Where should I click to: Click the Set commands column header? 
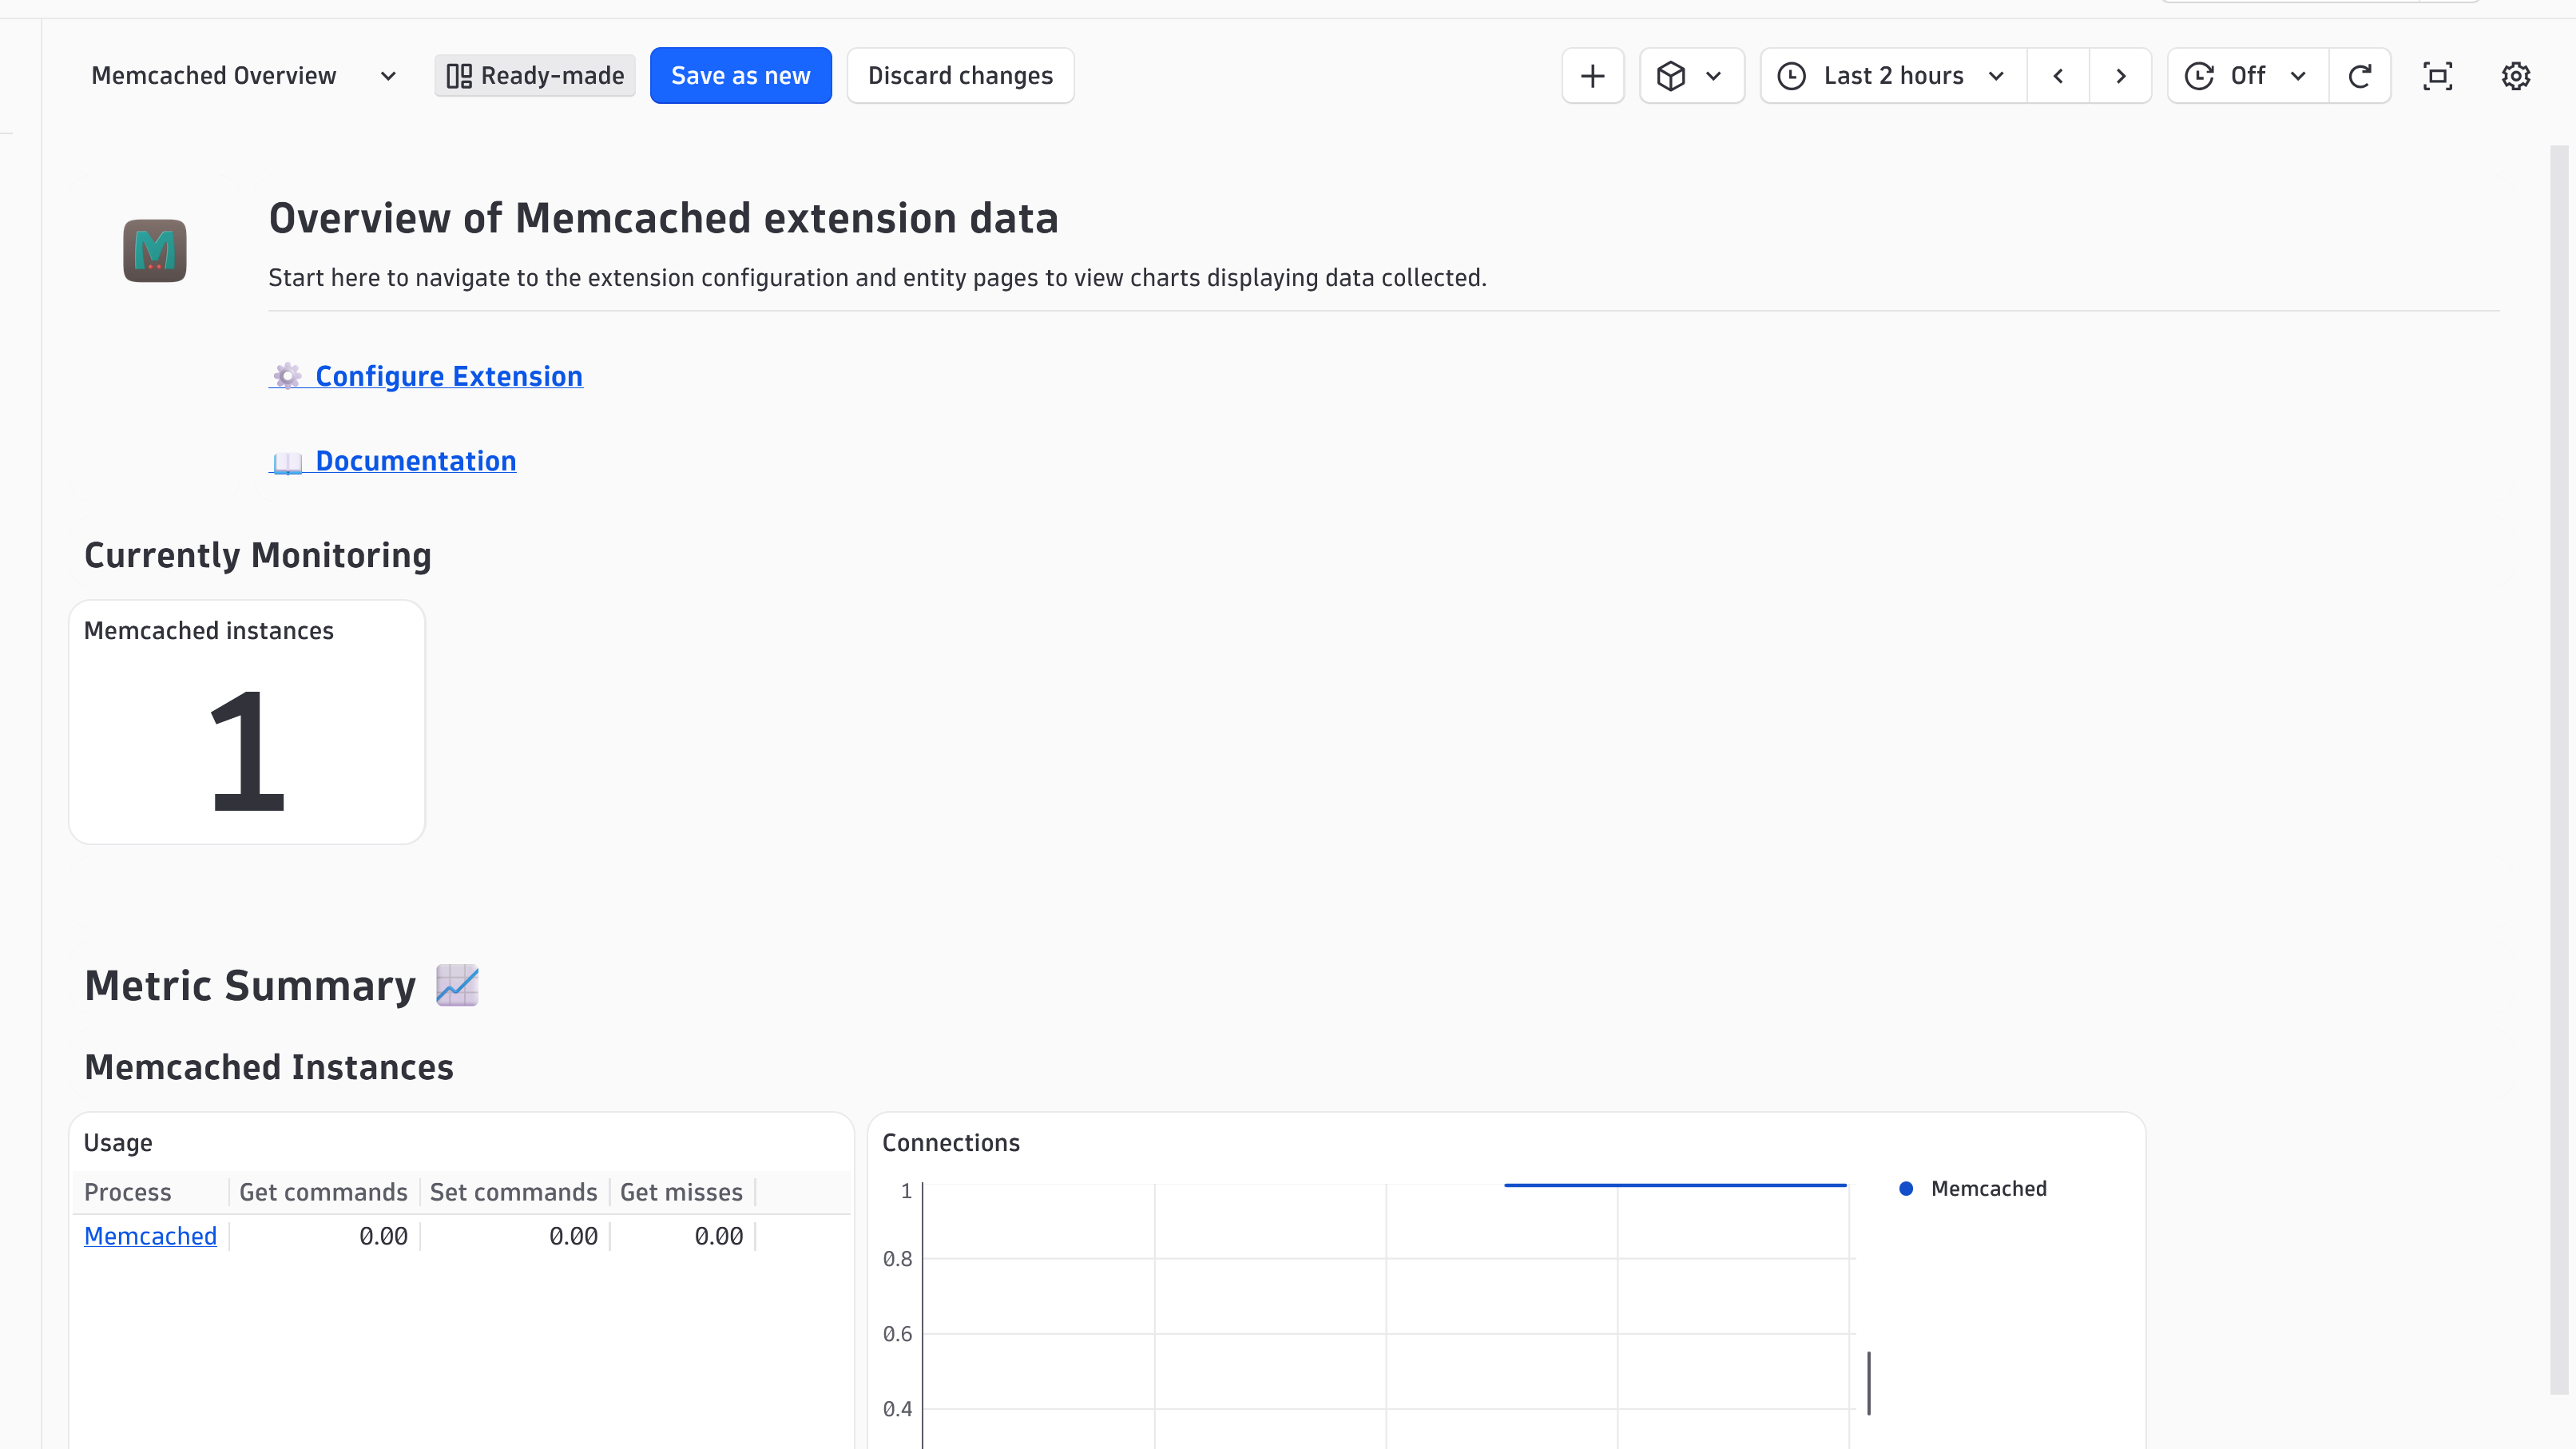pyautogui.click(x=513, y=1192)
